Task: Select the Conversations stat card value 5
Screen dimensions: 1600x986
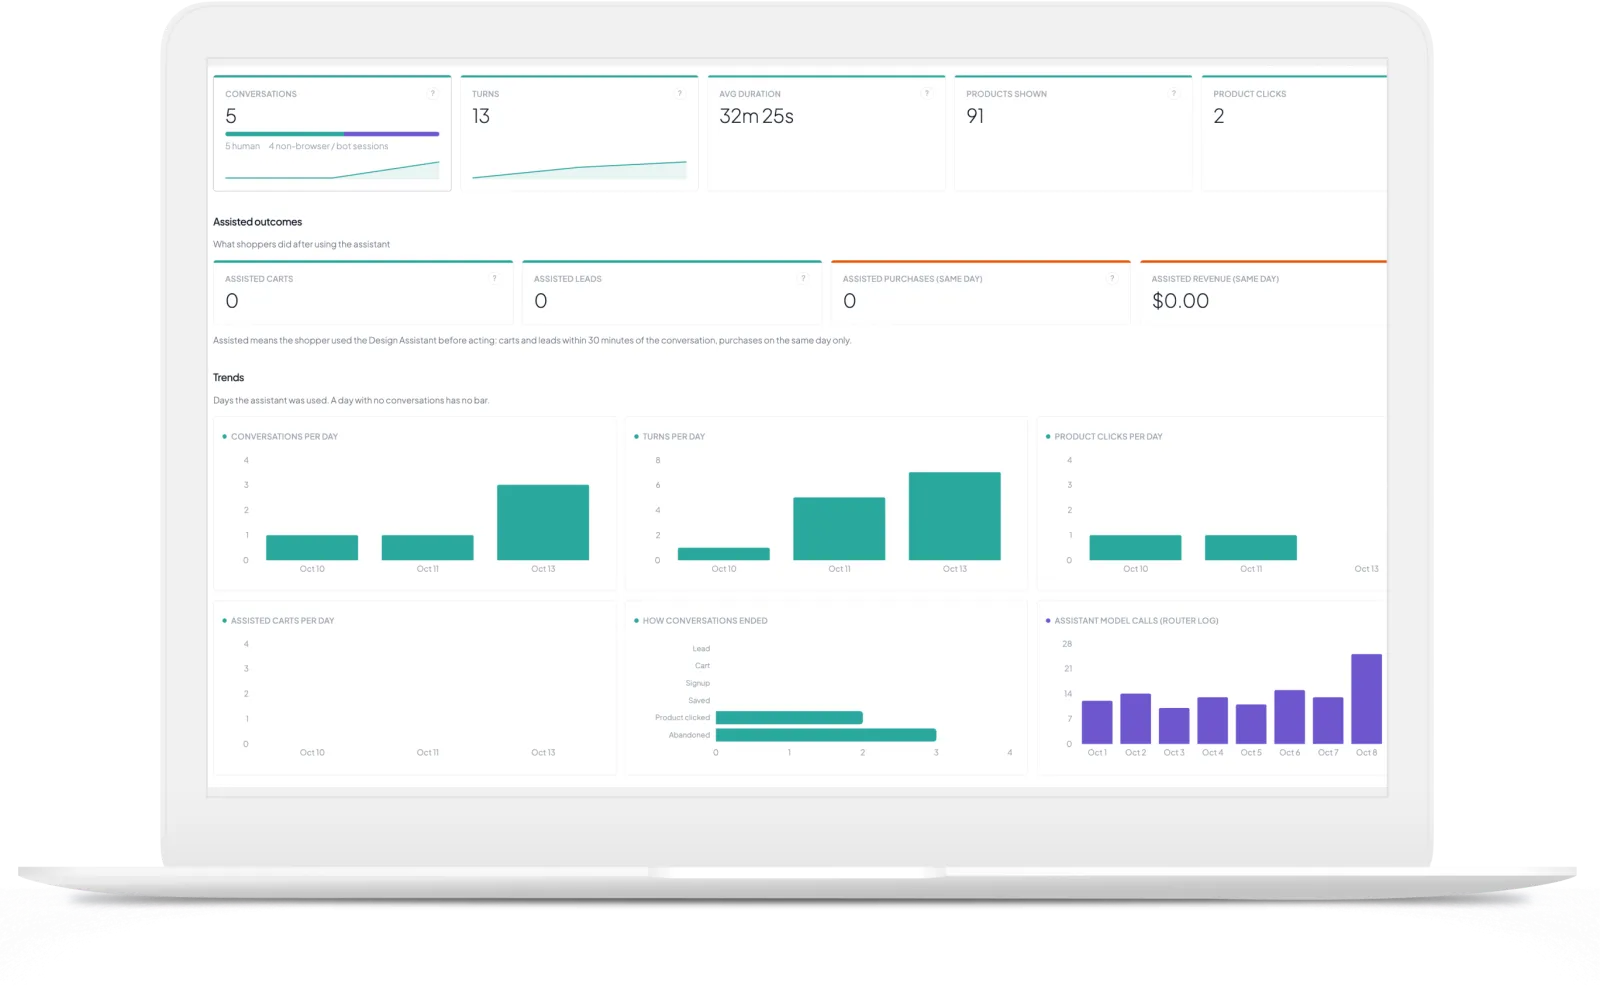Action: click(x=231, y=116)
